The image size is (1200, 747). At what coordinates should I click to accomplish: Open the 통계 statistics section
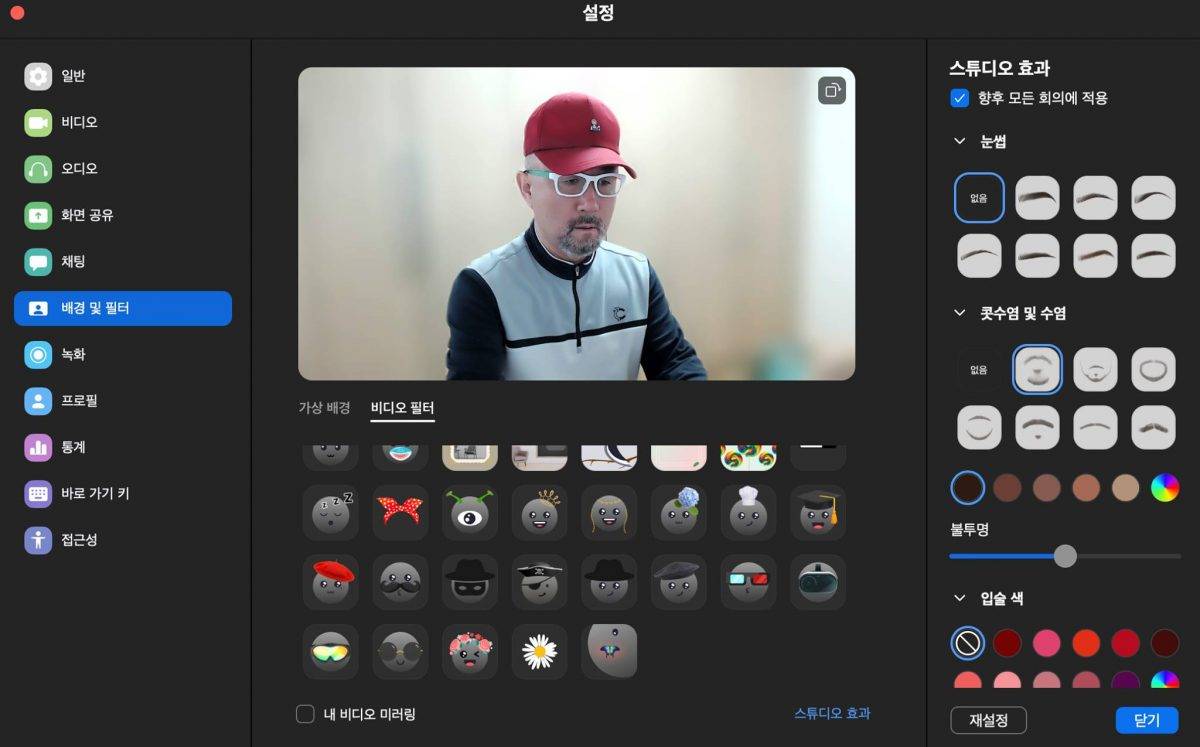123,447
